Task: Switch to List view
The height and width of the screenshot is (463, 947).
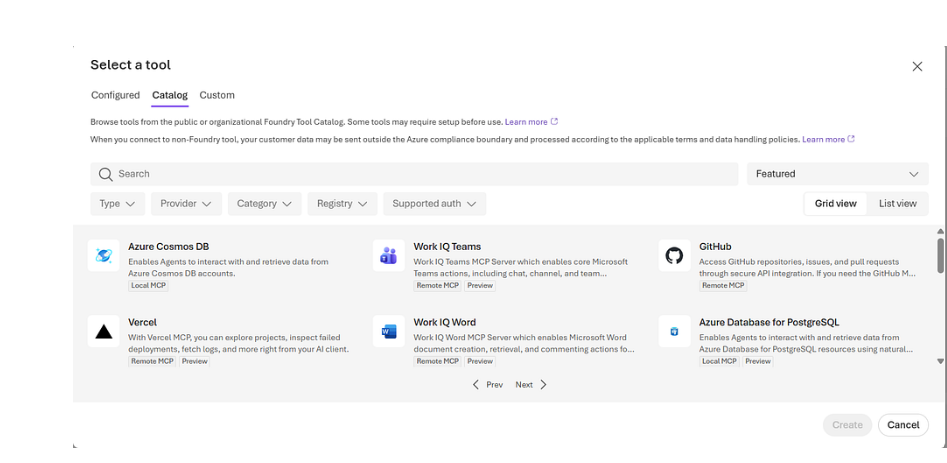Action: [x=897, y=203]
